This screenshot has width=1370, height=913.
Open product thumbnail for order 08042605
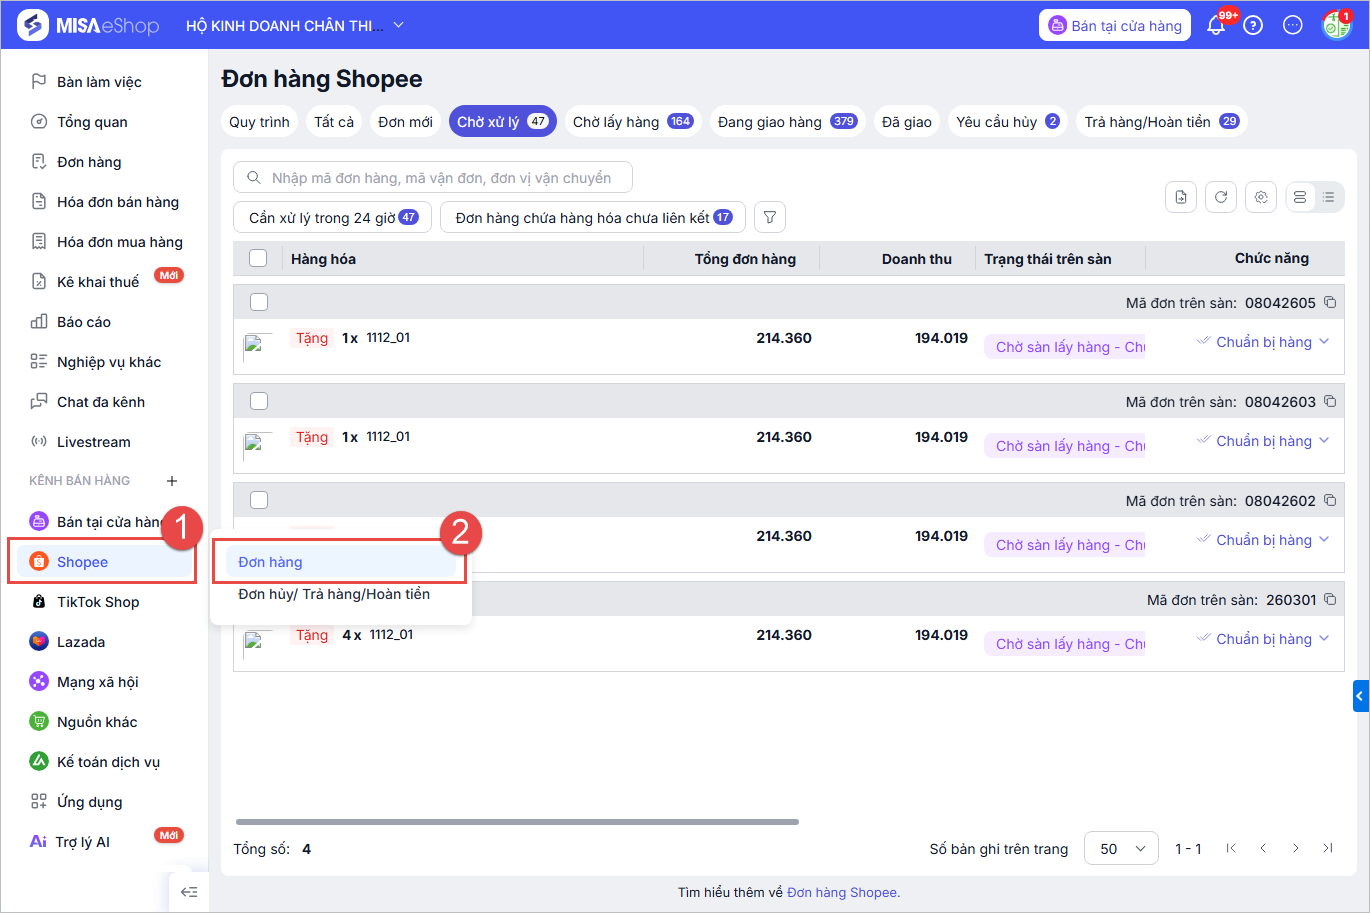[x=257, y=346]
